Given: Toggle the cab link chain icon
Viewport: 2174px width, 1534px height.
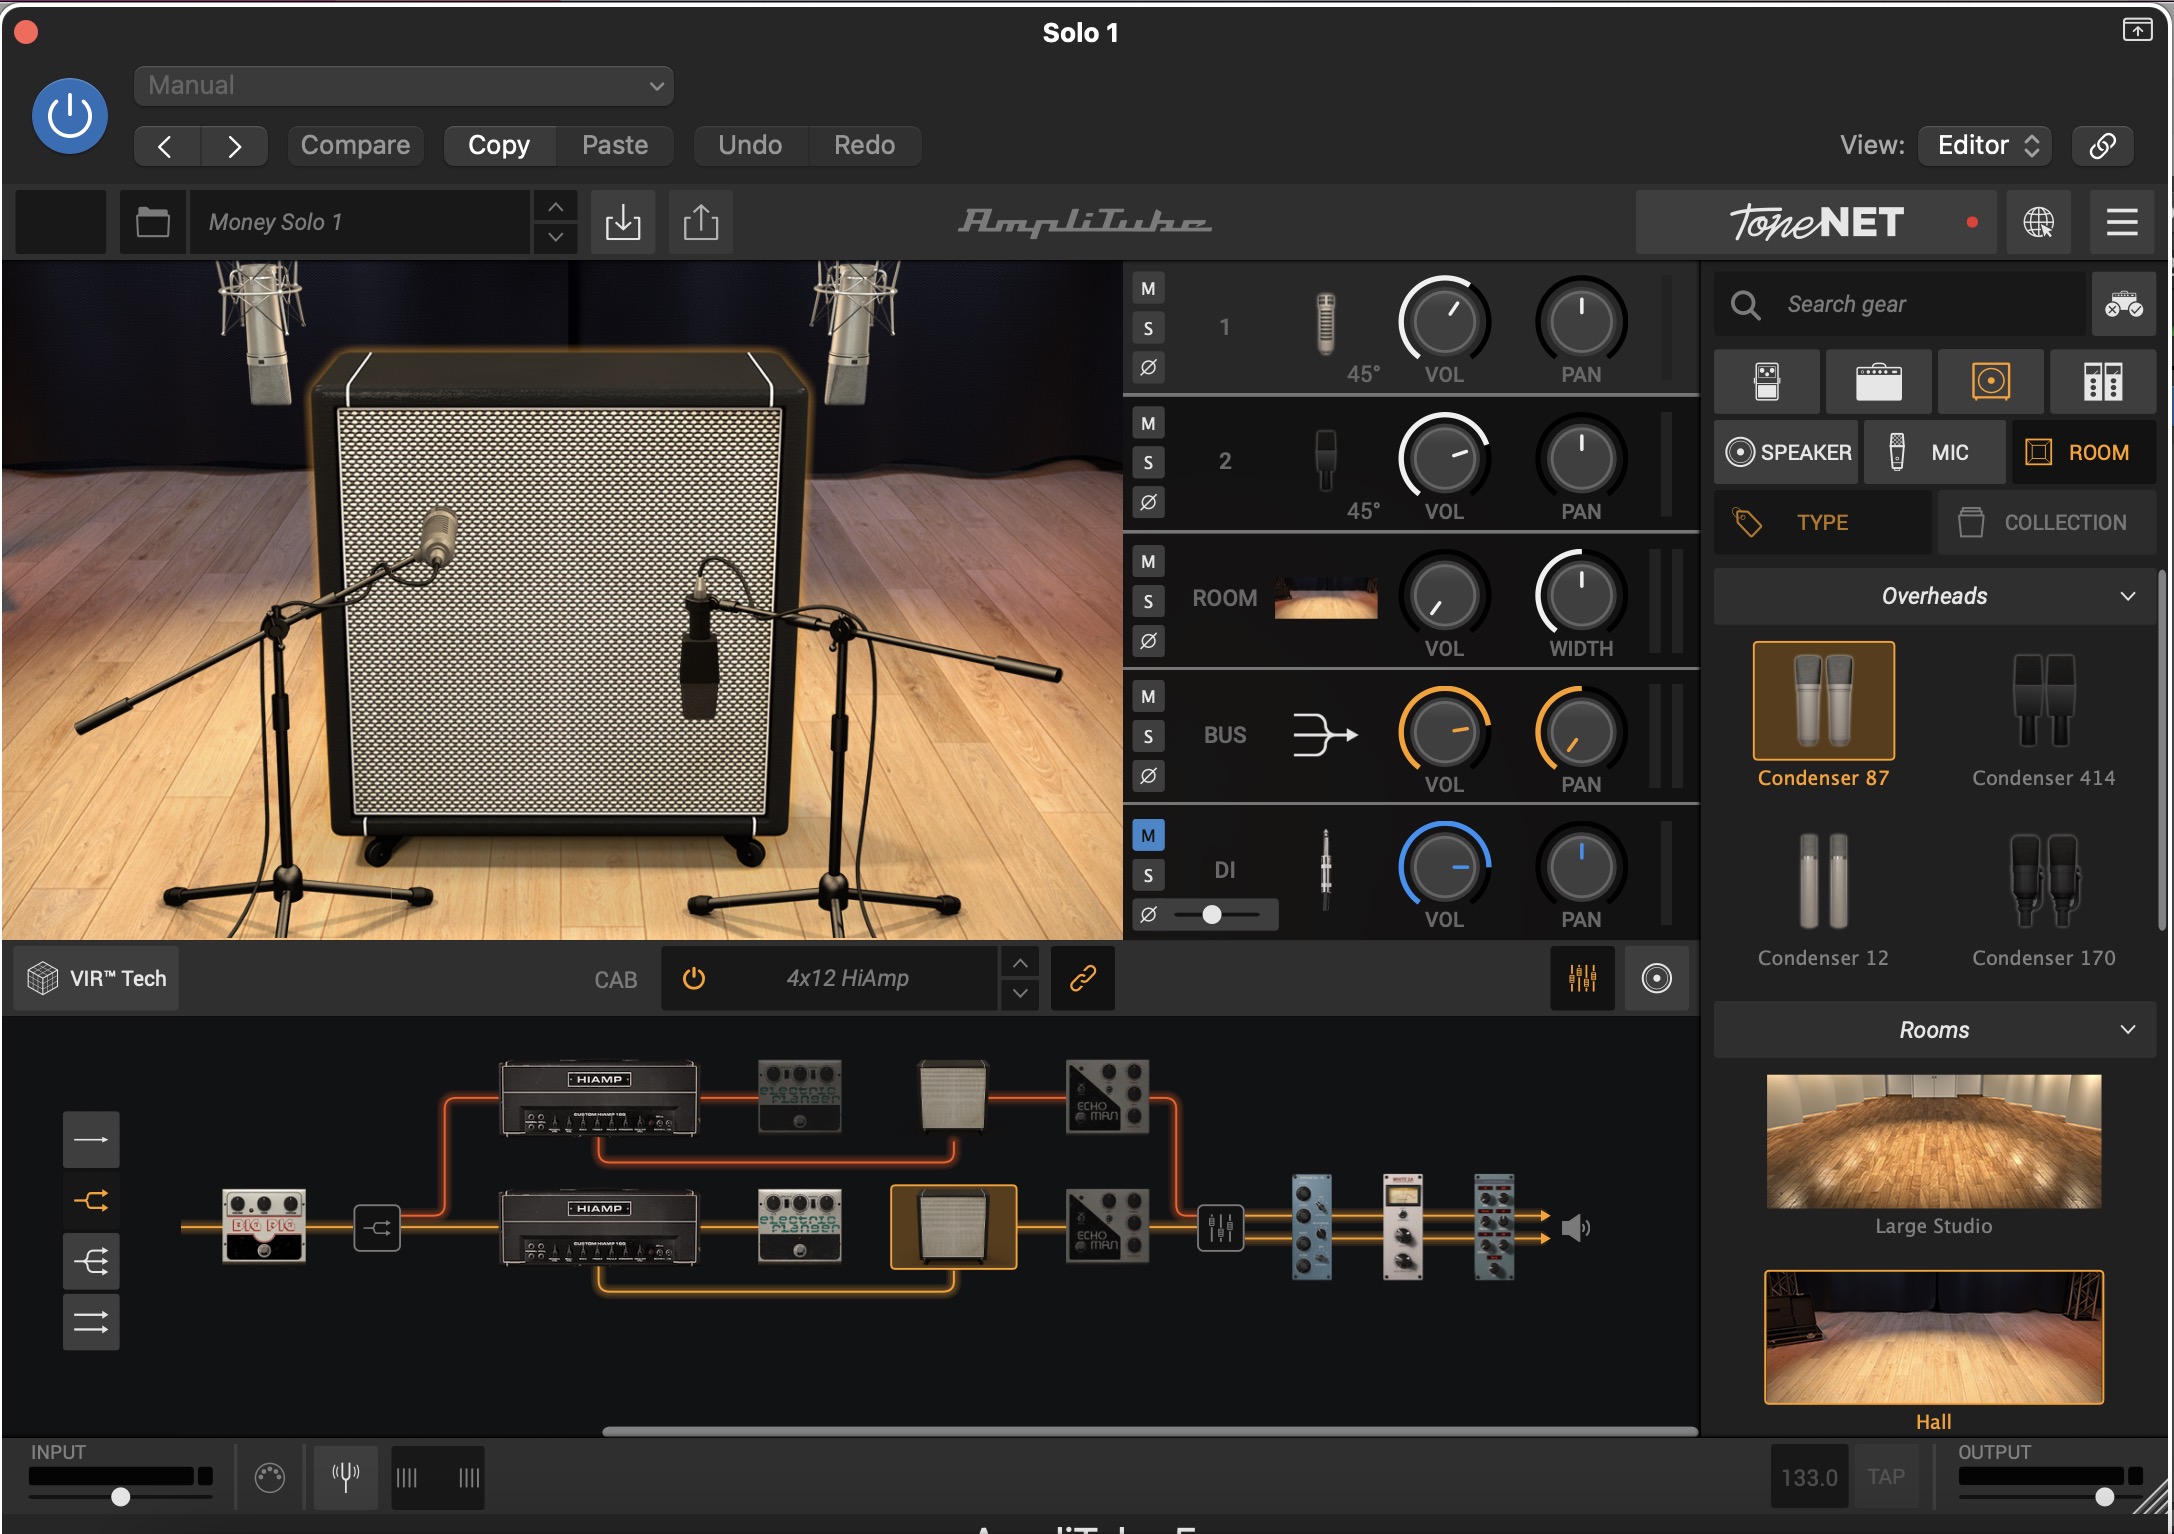Looking at the screenshot, I should (x=1083, y=978).
